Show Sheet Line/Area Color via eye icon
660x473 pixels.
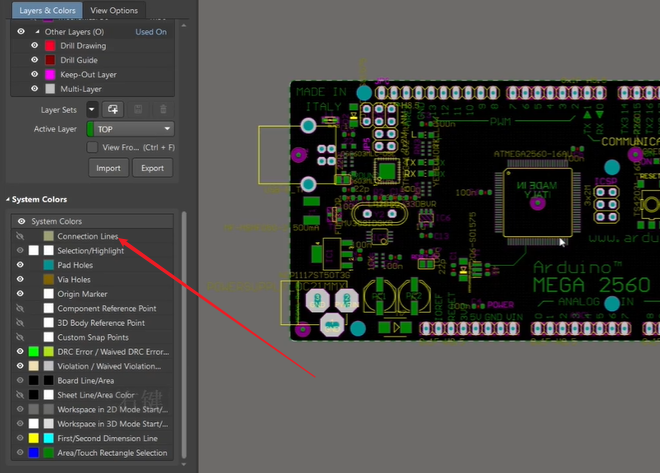(x=20, y=395)
